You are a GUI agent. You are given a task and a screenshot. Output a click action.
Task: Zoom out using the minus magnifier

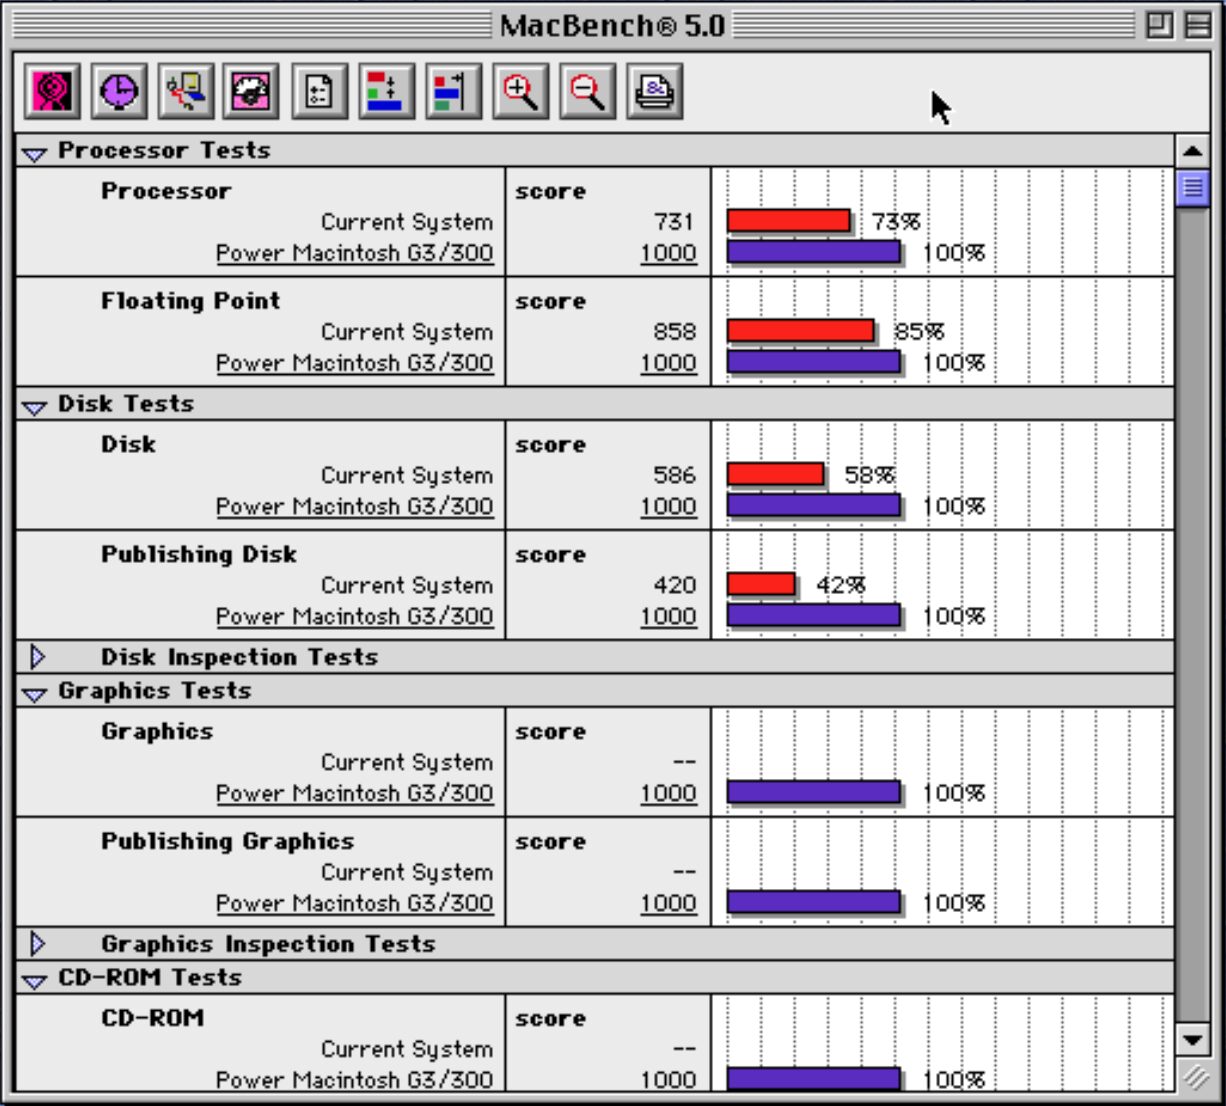587,92
